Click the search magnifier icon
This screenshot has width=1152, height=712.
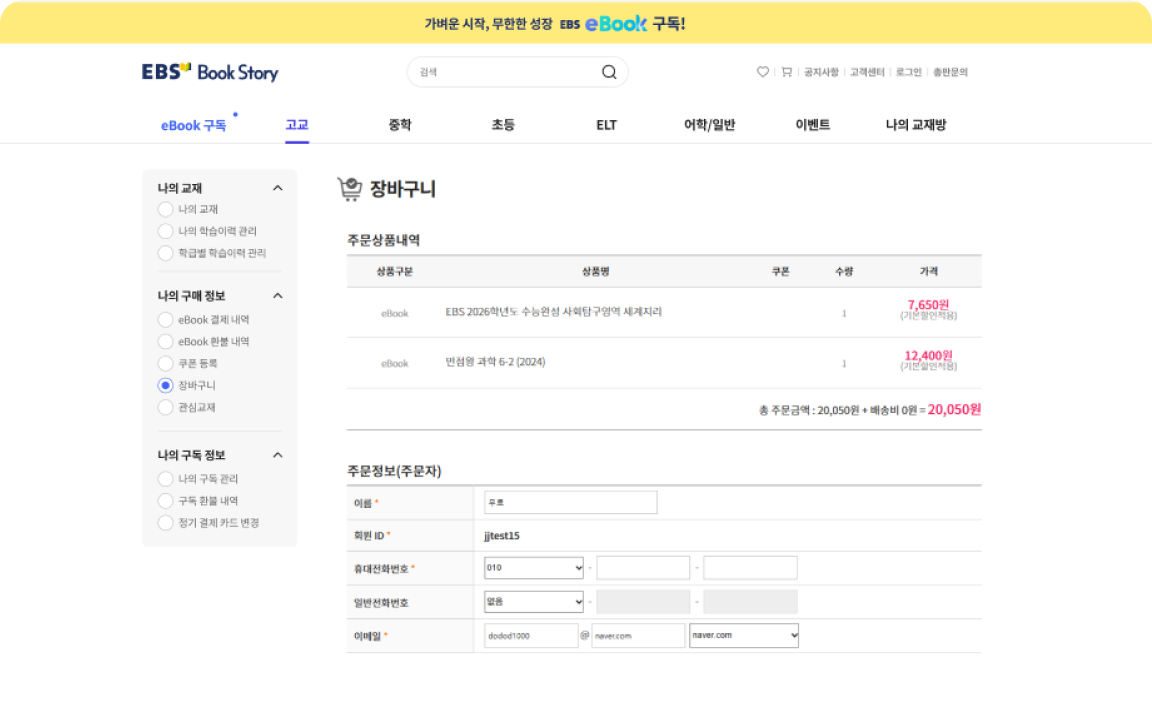tap(609, 72)
